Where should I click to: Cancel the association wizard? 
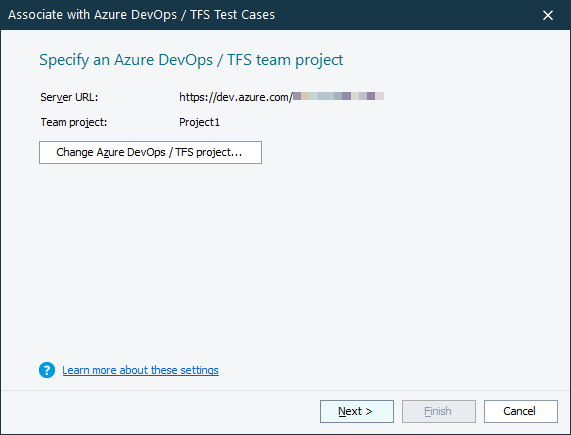pos(521,411)
